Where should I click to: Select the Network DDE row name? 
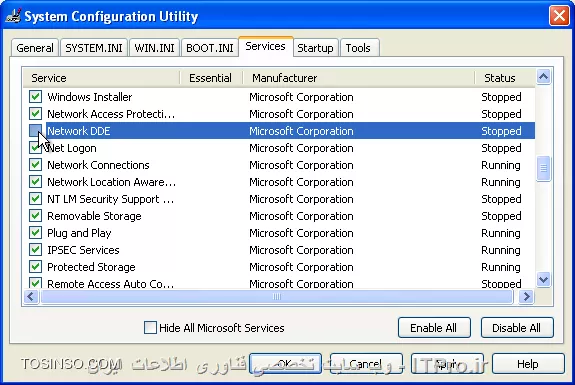[79, 131]
